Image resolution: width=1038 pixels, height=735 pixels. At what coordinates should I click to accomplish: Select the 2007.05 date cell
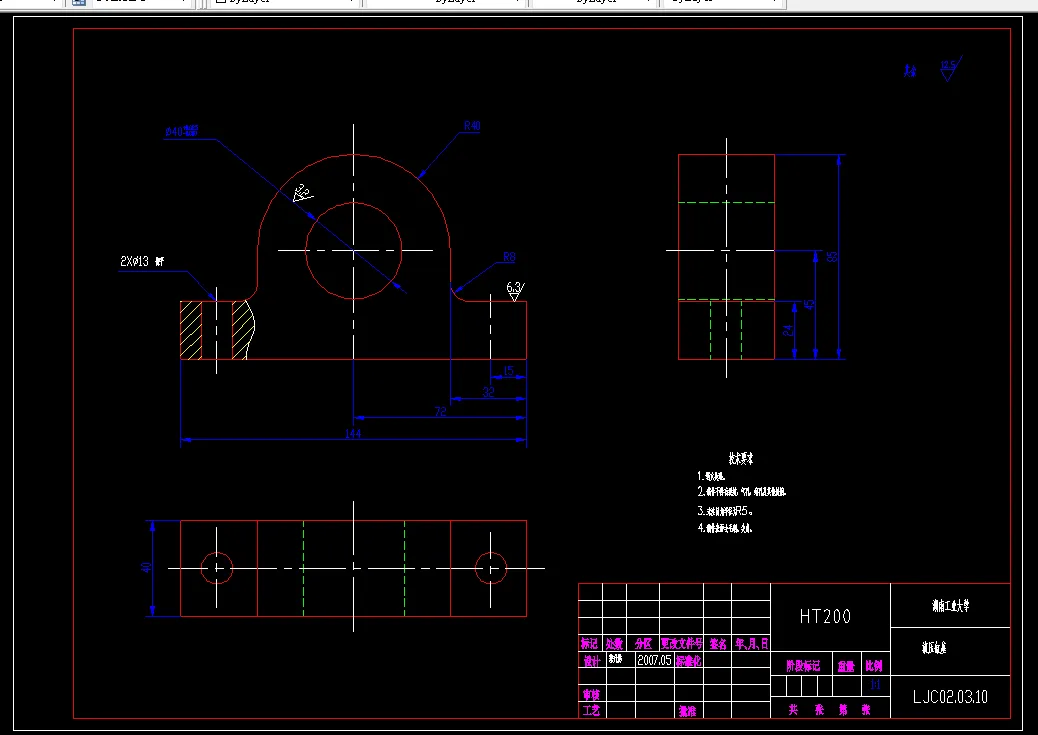coord(654,660)
